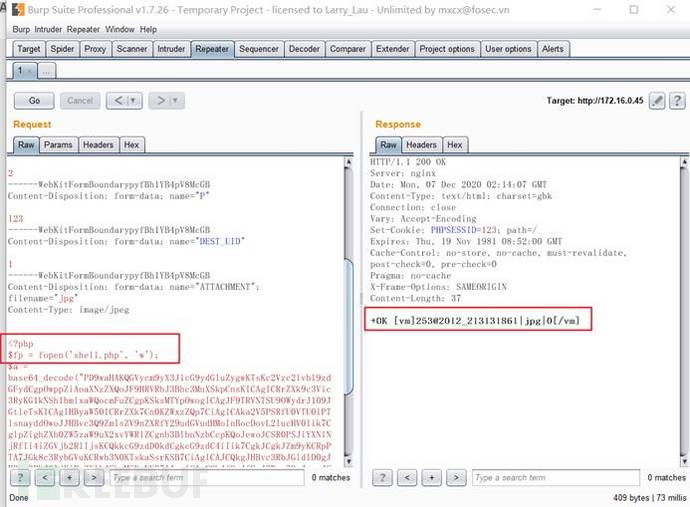Expand the forward history dropdown arrow

tap(177, 100)
